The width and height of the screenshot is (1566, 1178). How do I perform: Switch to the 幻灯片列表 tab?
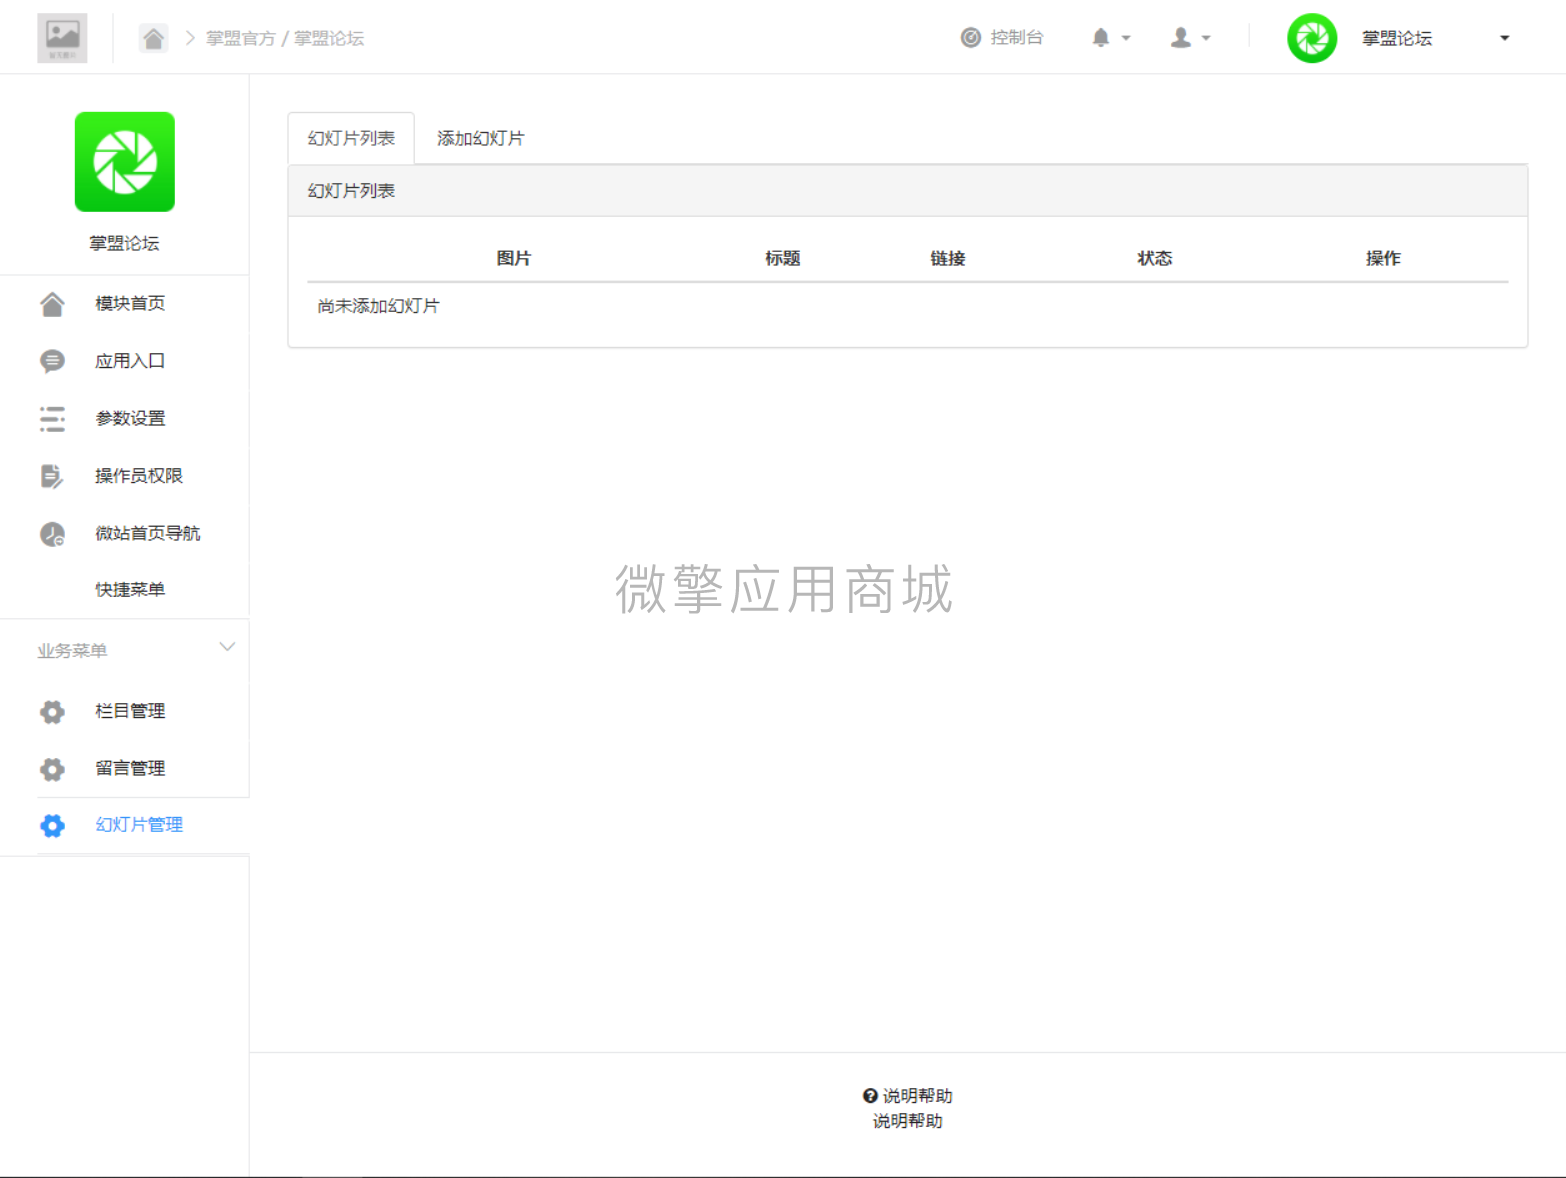click(351, 138)
